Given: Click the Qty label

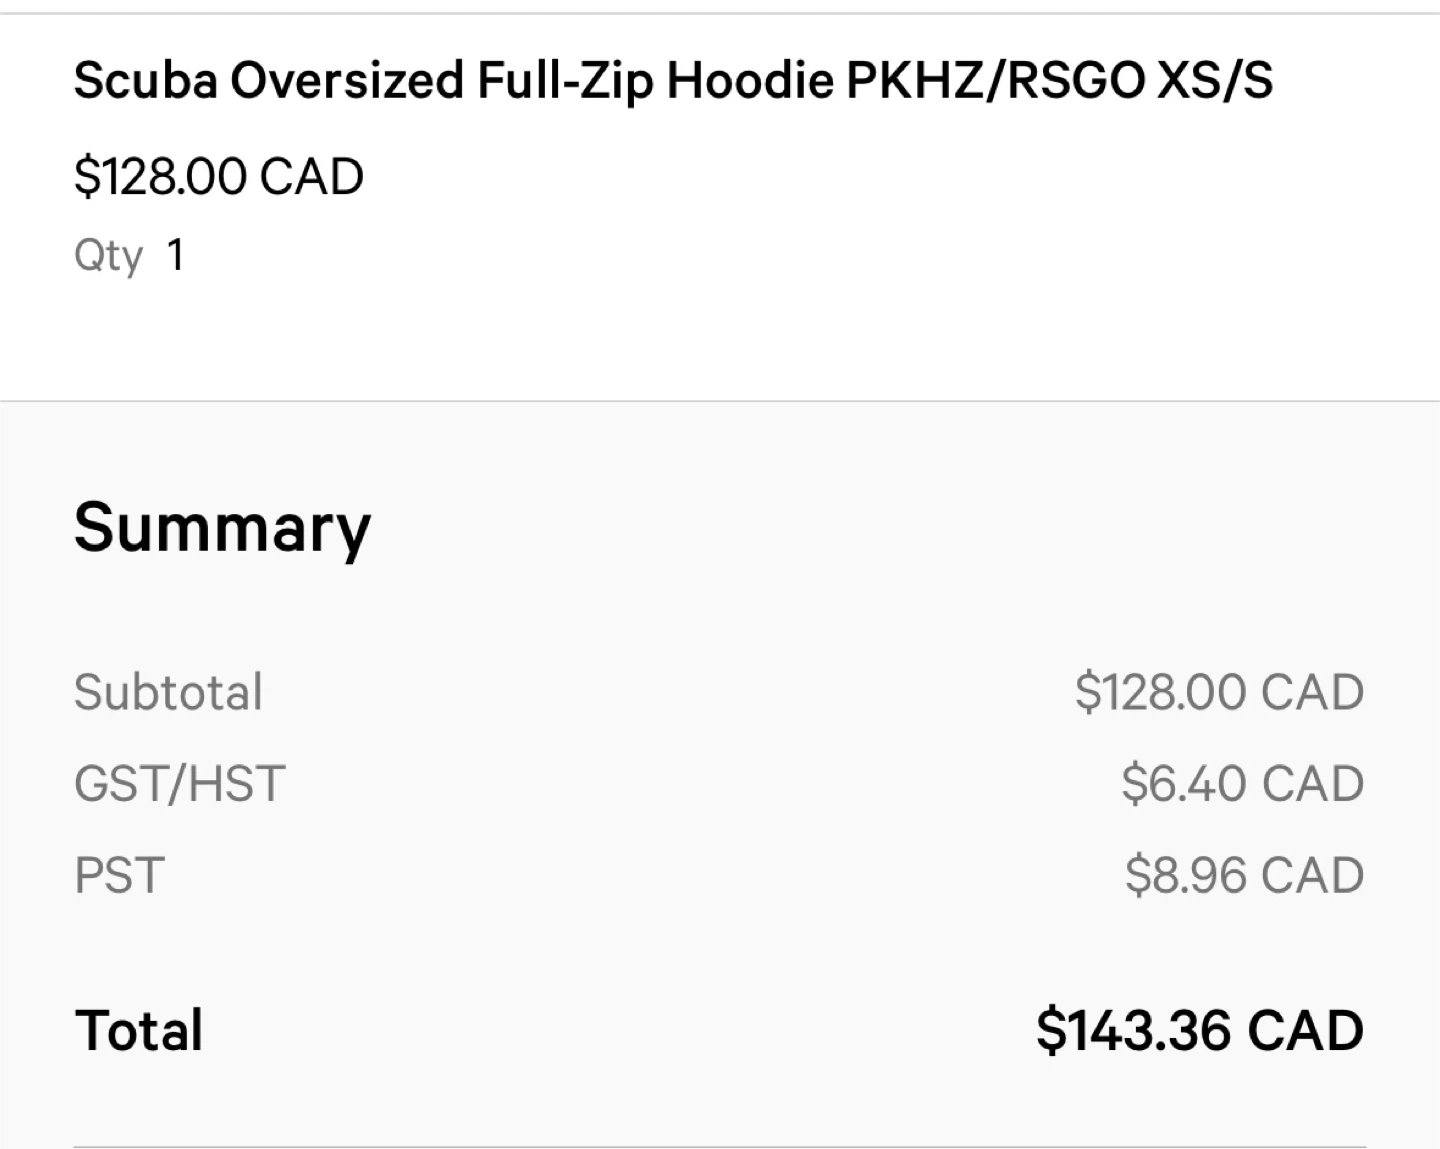Looking at the screenshot, I should (108, 256).
